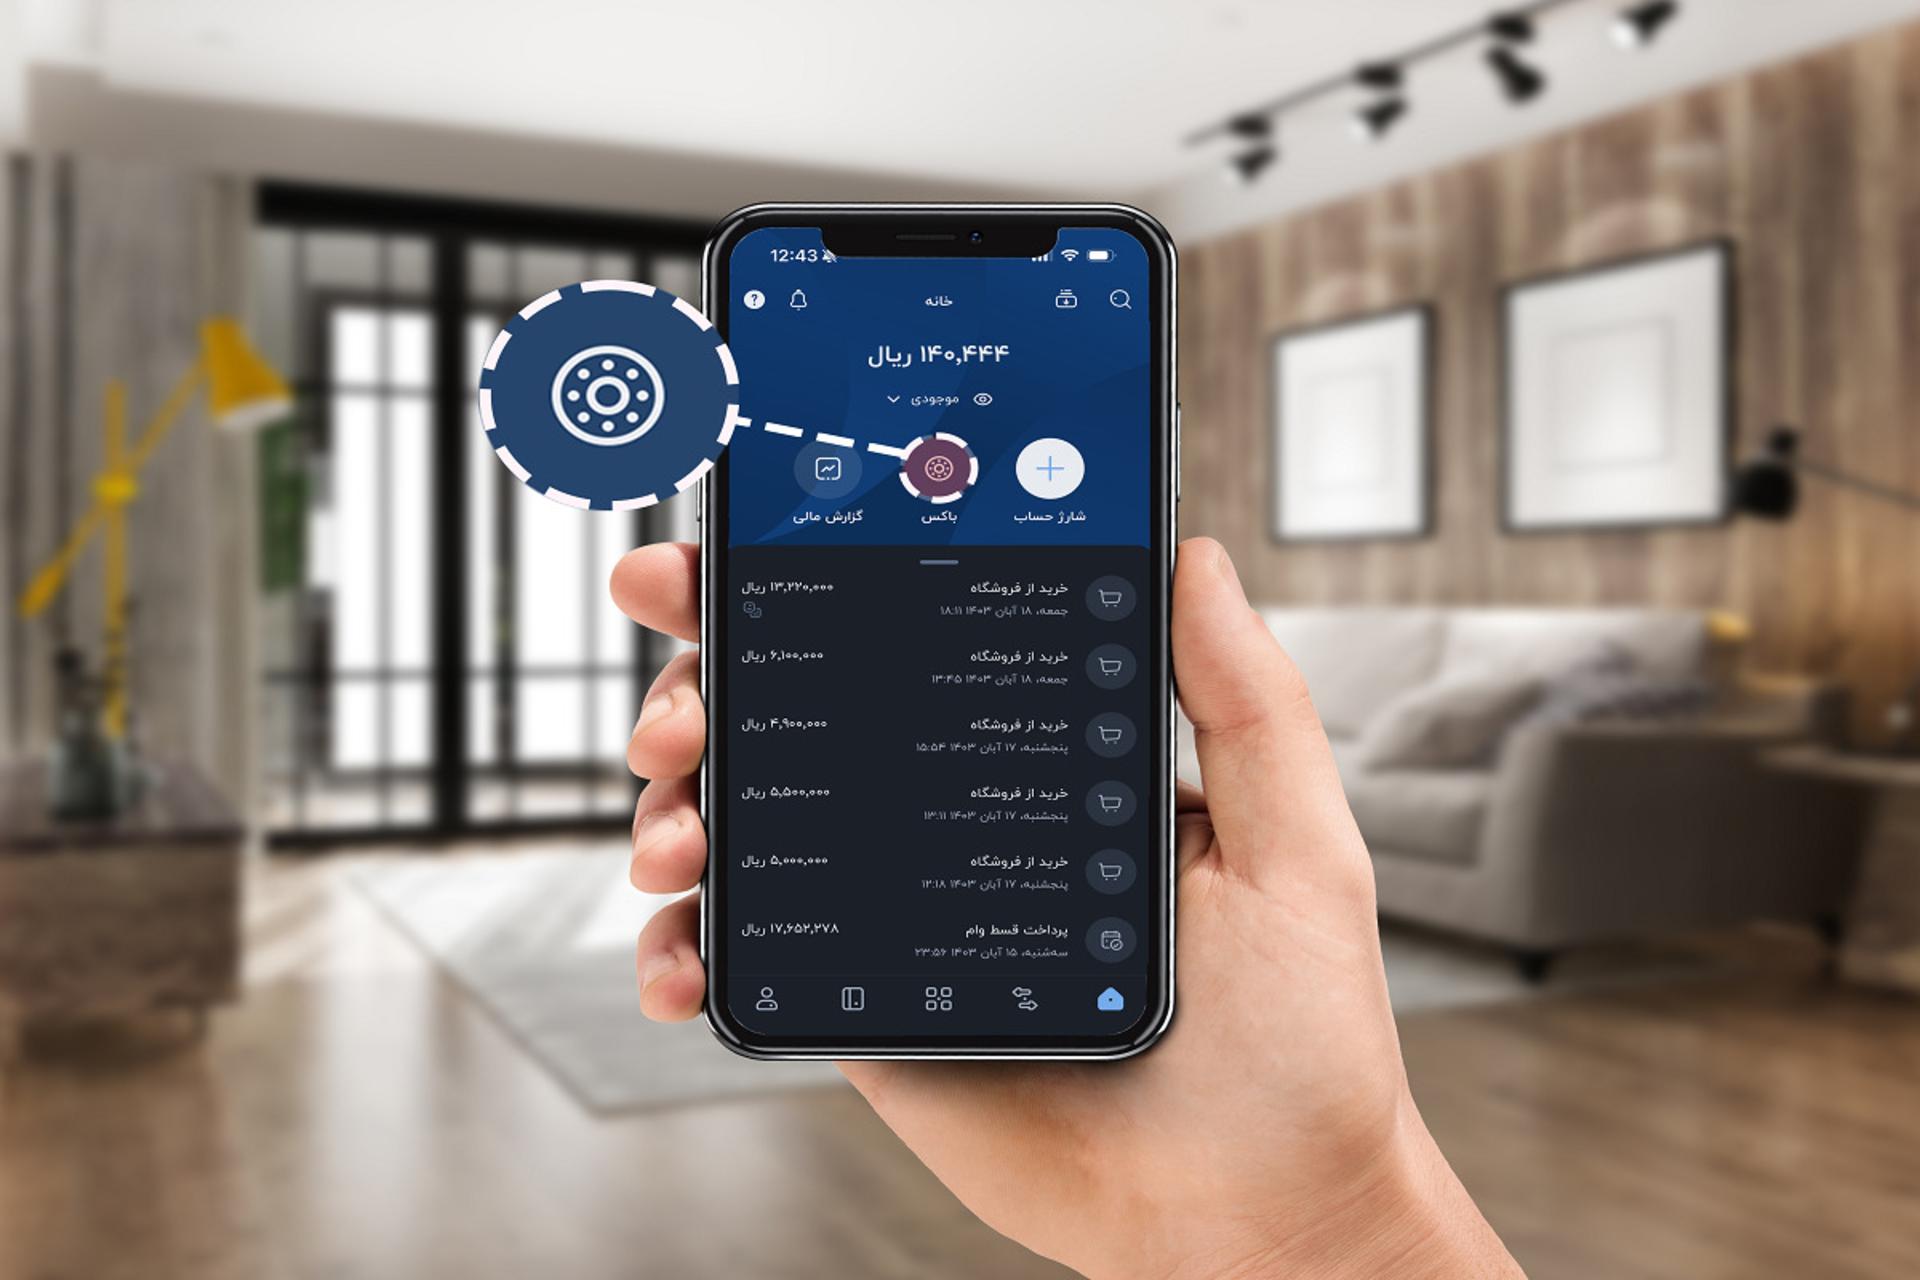This screenshot has width=1920, height=1280.
Task: Expand the موجودی (balance) dropdown chevron
Action: [x=883, y=399]
